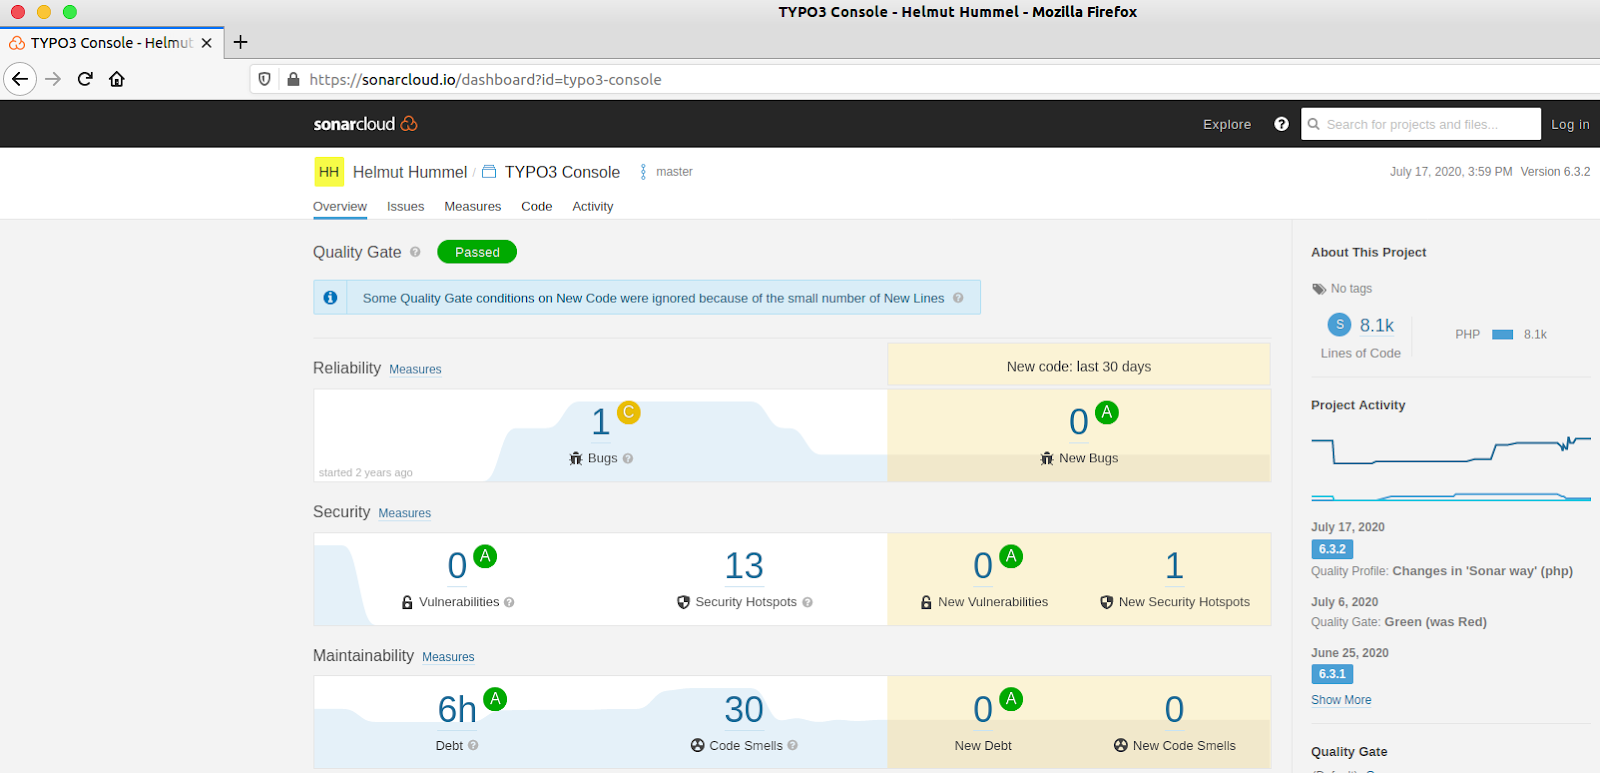Click the Quality Gate help icon
Image resolution: width=1600 pixels, height=773 pixels.
point(415,252)
